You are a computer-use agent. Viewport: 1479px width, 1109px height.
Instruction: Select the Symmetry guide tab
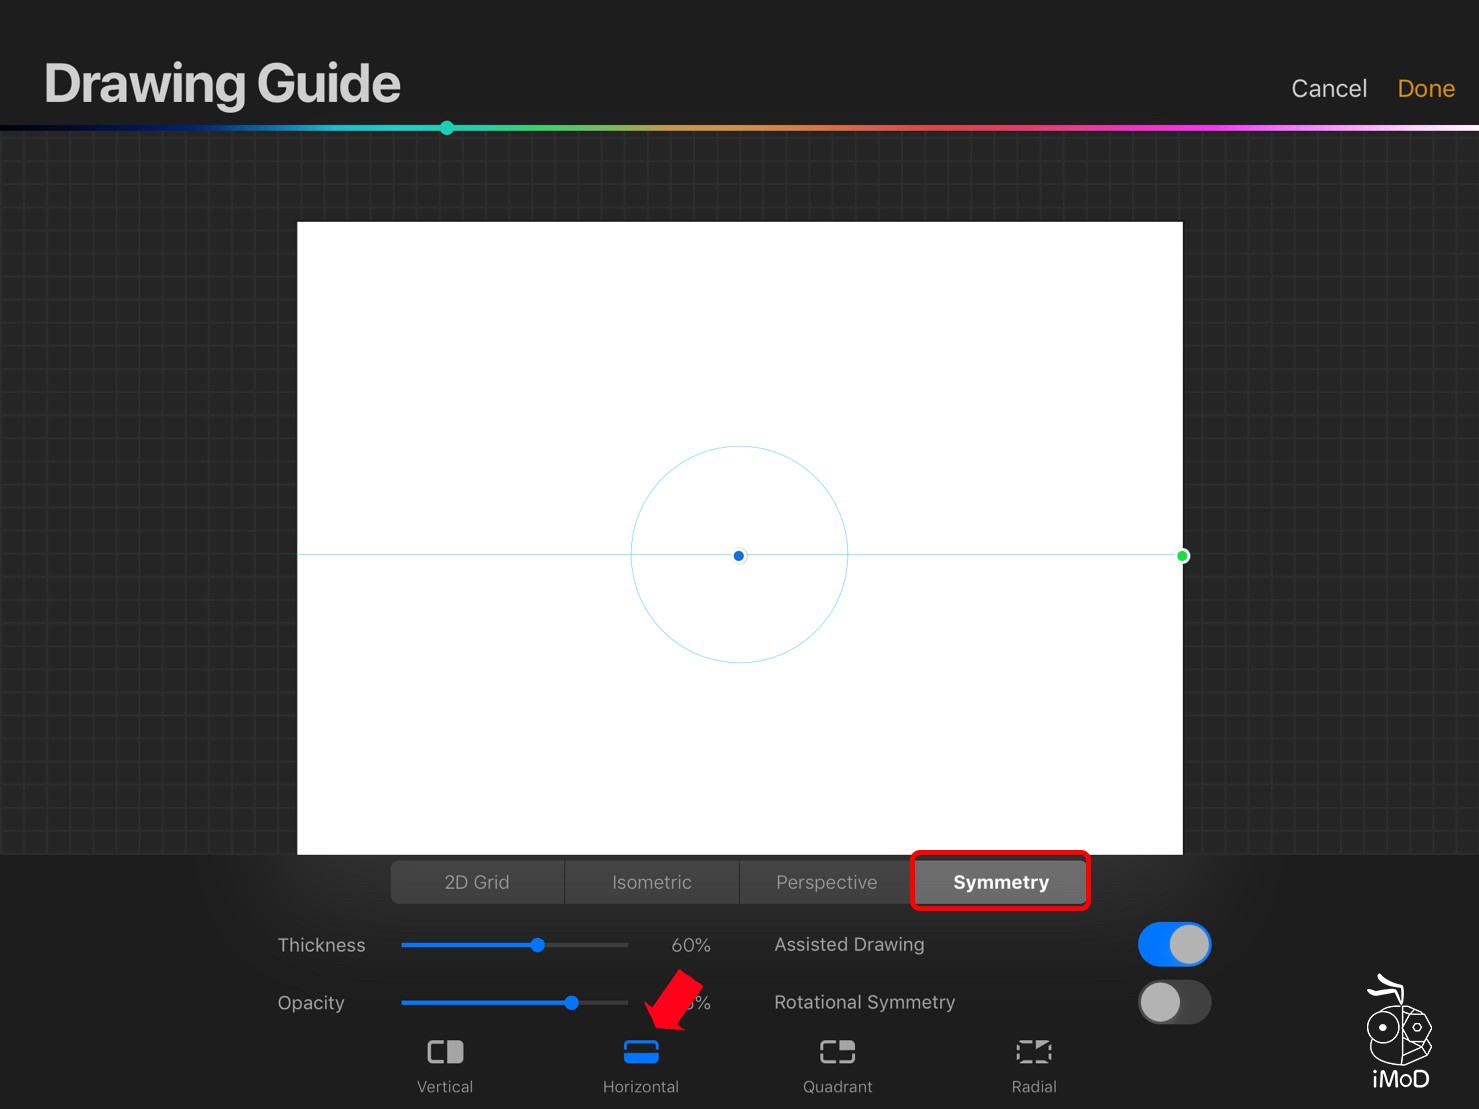(x=1000, y=882)
